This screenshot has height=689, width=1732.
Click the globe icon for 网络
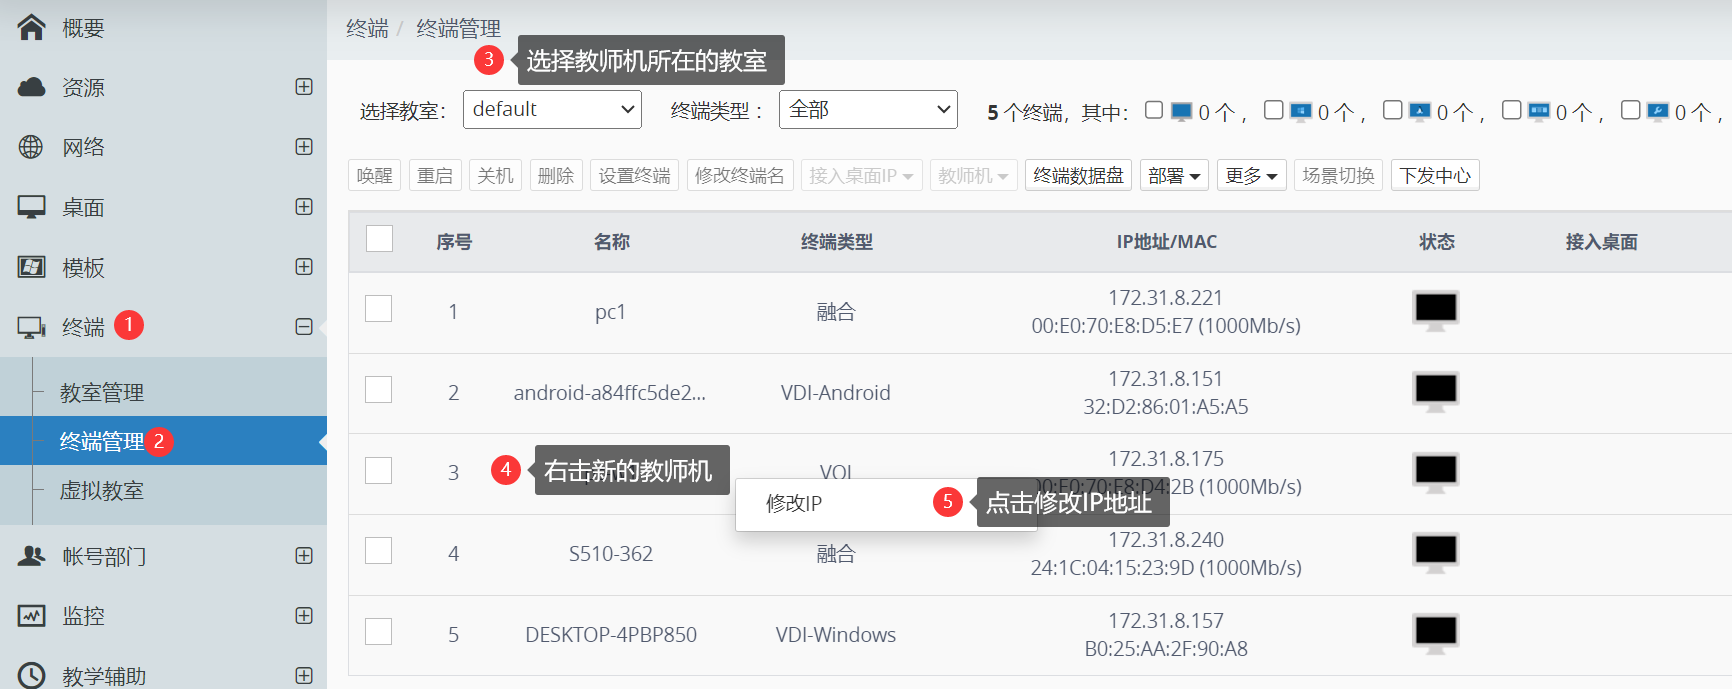(31, 147)
